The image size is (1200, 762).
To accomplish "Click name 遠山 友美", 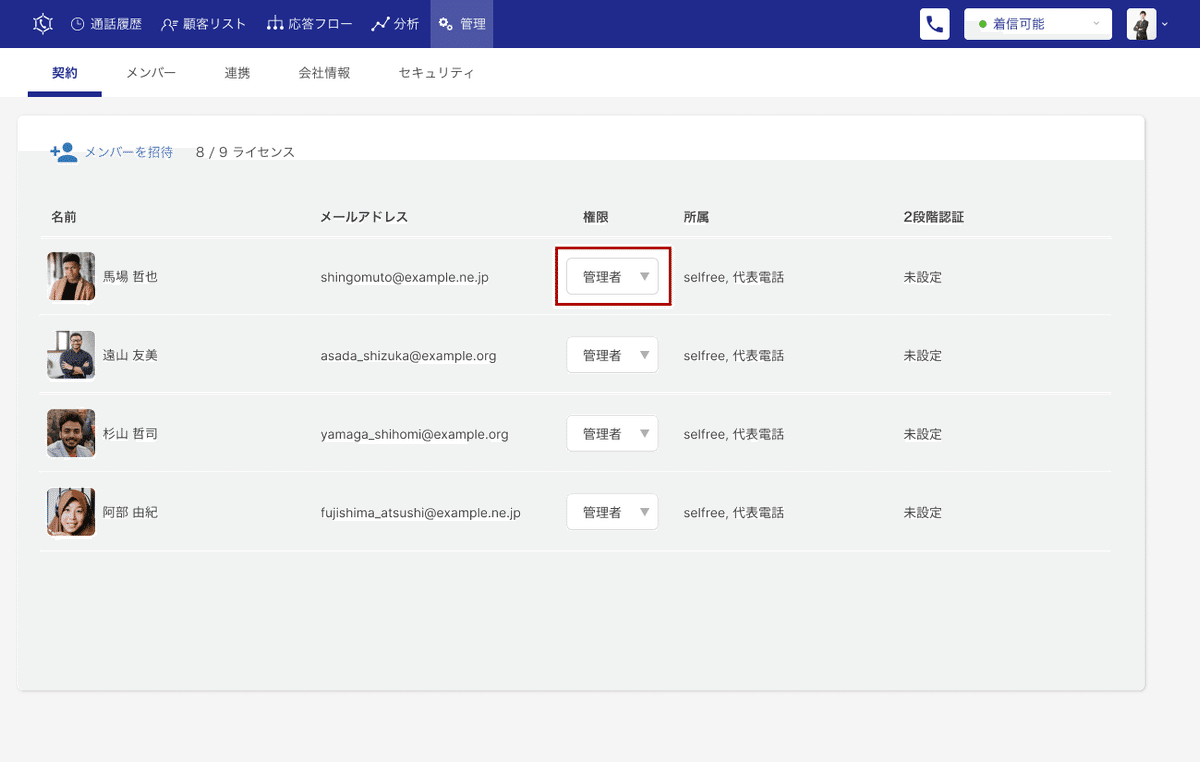I will [x=130, y=355].
